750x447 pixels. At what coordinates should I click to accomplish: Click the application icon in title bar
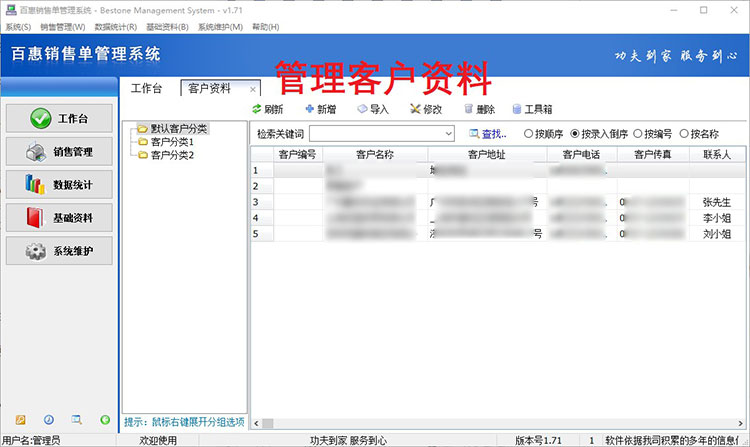coord(11,10)
